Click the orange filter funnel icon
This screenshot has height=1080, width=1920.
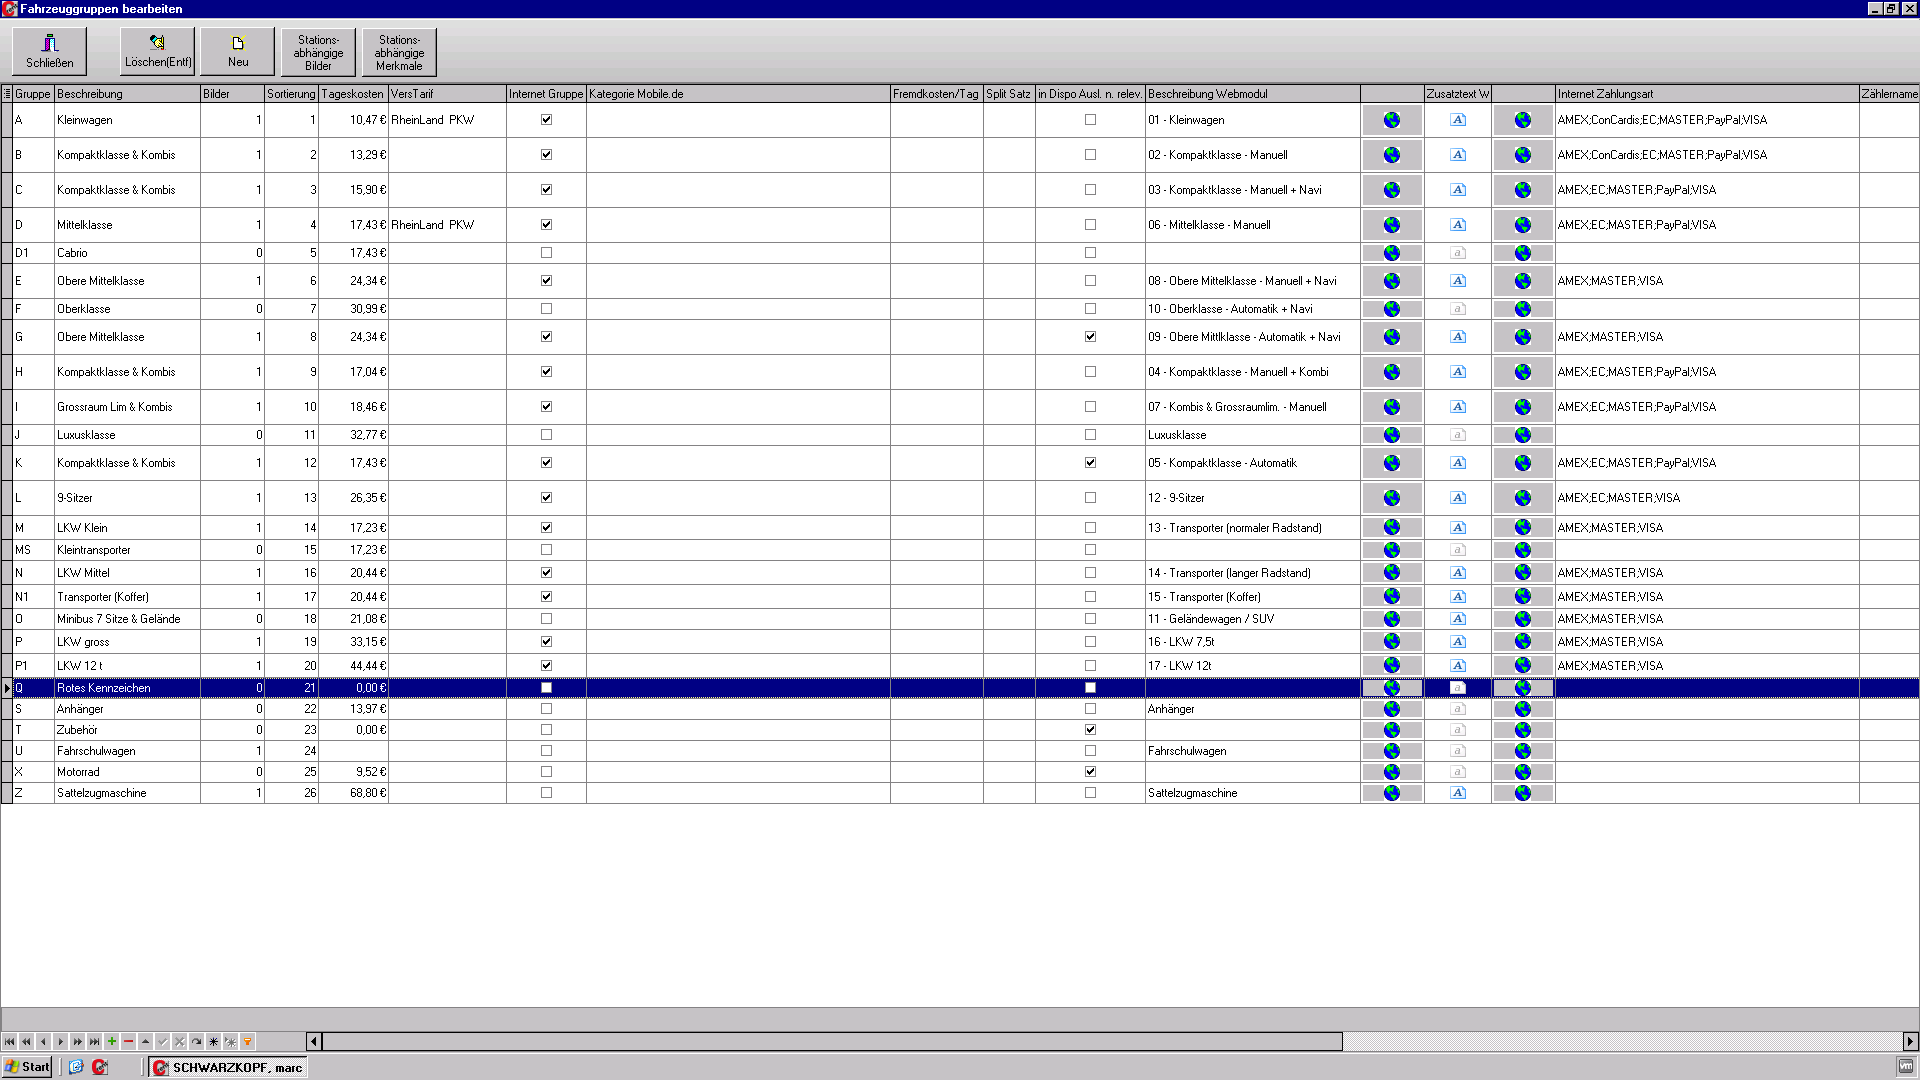247,1041
